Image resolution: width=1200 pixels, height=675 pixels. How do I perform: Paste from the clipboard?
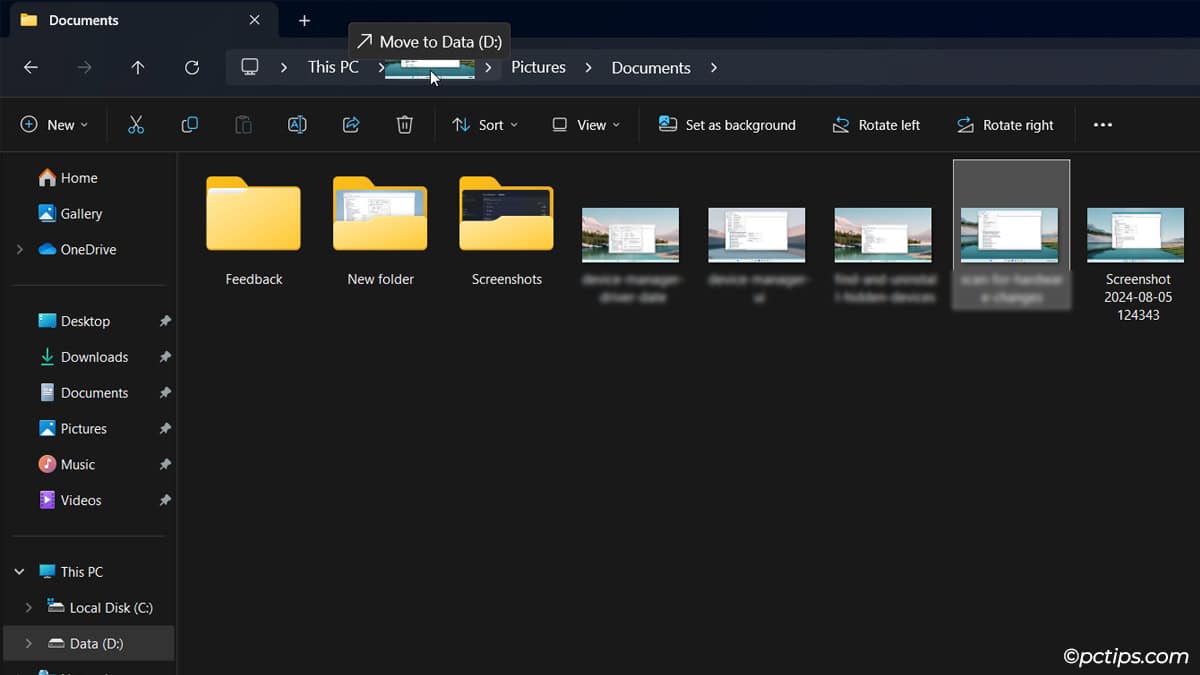click(x=243, y=124)
